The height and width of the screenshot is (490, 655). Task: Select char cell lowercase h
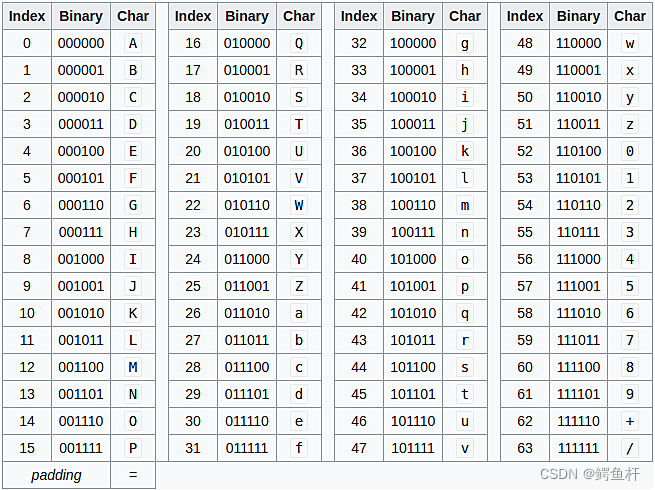point(465,70)
